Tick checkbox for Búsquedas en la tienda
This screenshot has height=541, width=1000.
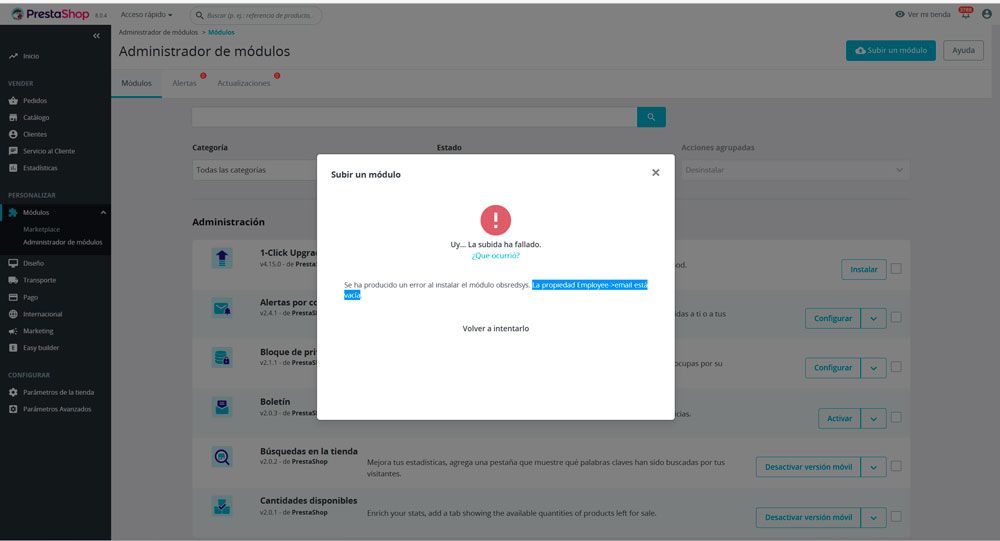click(x=896, y=466)
